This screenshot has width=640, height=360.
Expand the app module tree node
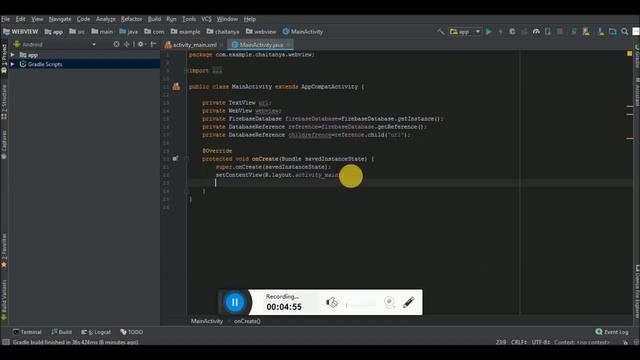(x=13, y=55)
